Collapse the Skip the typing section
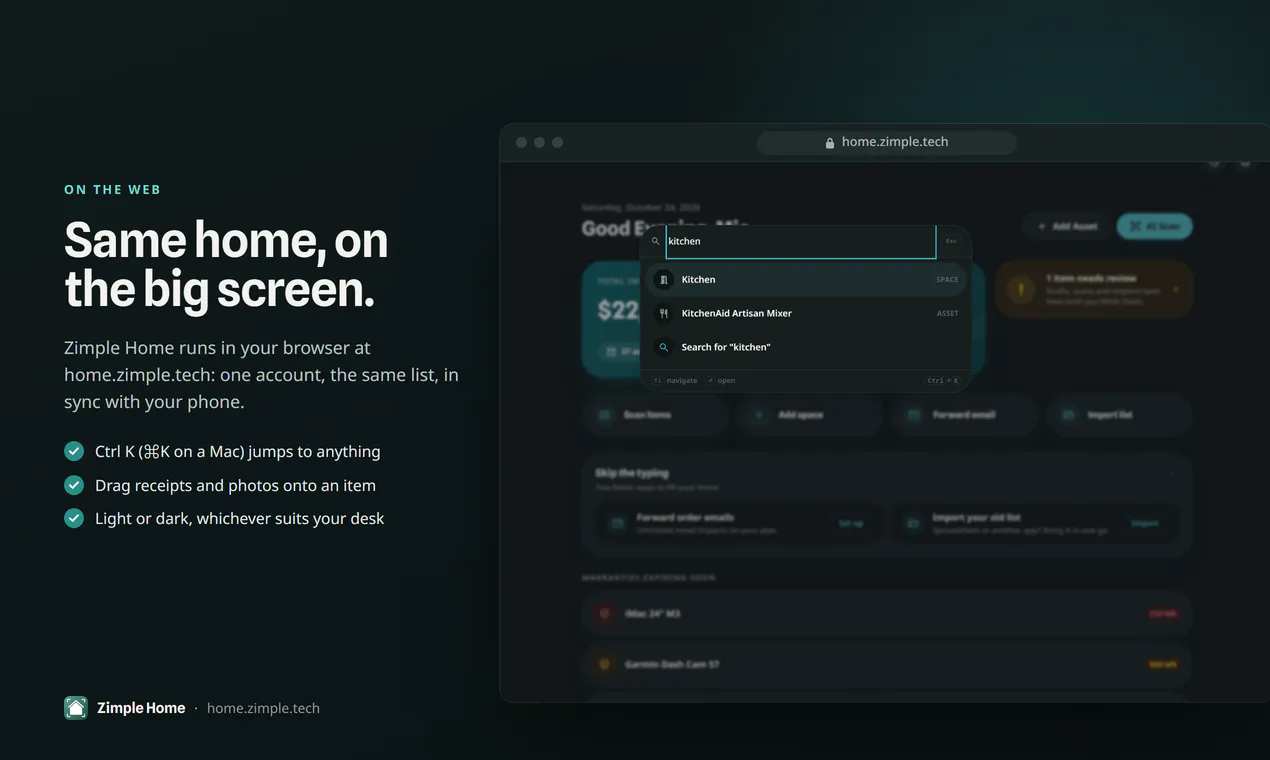1270x760 pixels. 1172,473
